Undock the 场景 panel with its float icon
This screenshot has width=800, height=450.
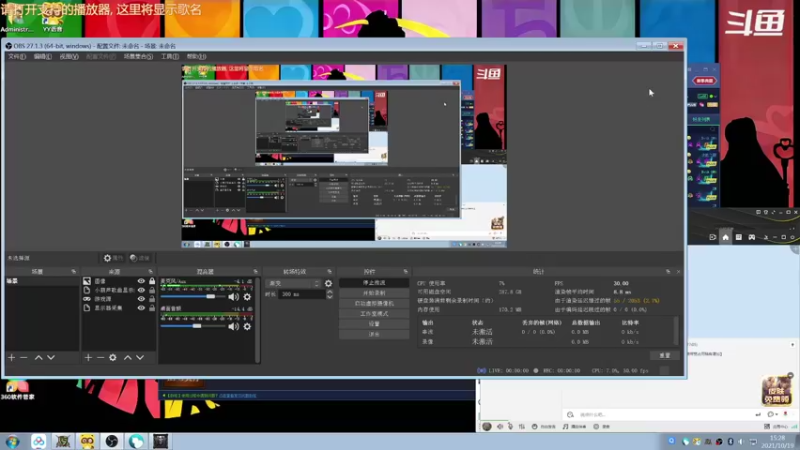73,271
